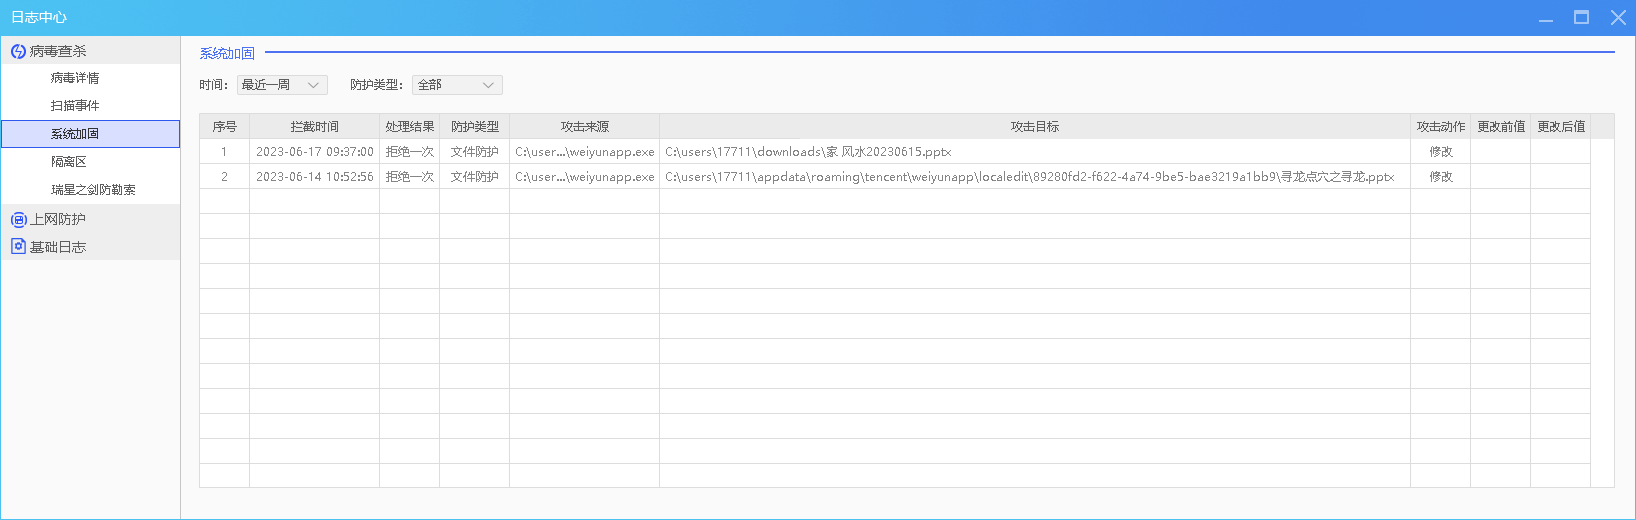Expand the 上网防护 section
The width and height of the screenshot is (1636, 520).
pyautogui.click(x=90, y=219)
